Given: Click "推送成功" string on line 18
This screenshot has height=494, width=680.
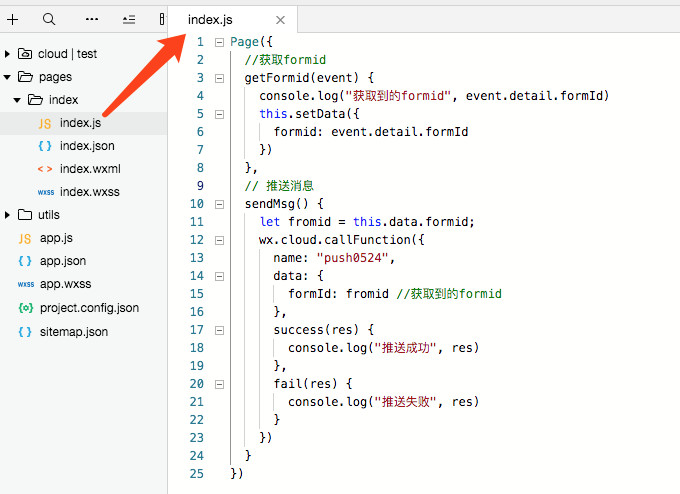Looking at the screenshot, I should pos(405,348).
